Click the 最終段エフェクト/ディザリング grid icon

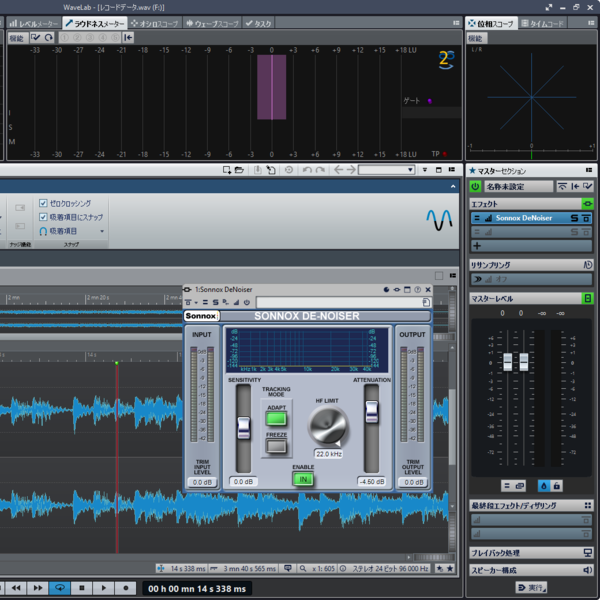pos(588,505)
